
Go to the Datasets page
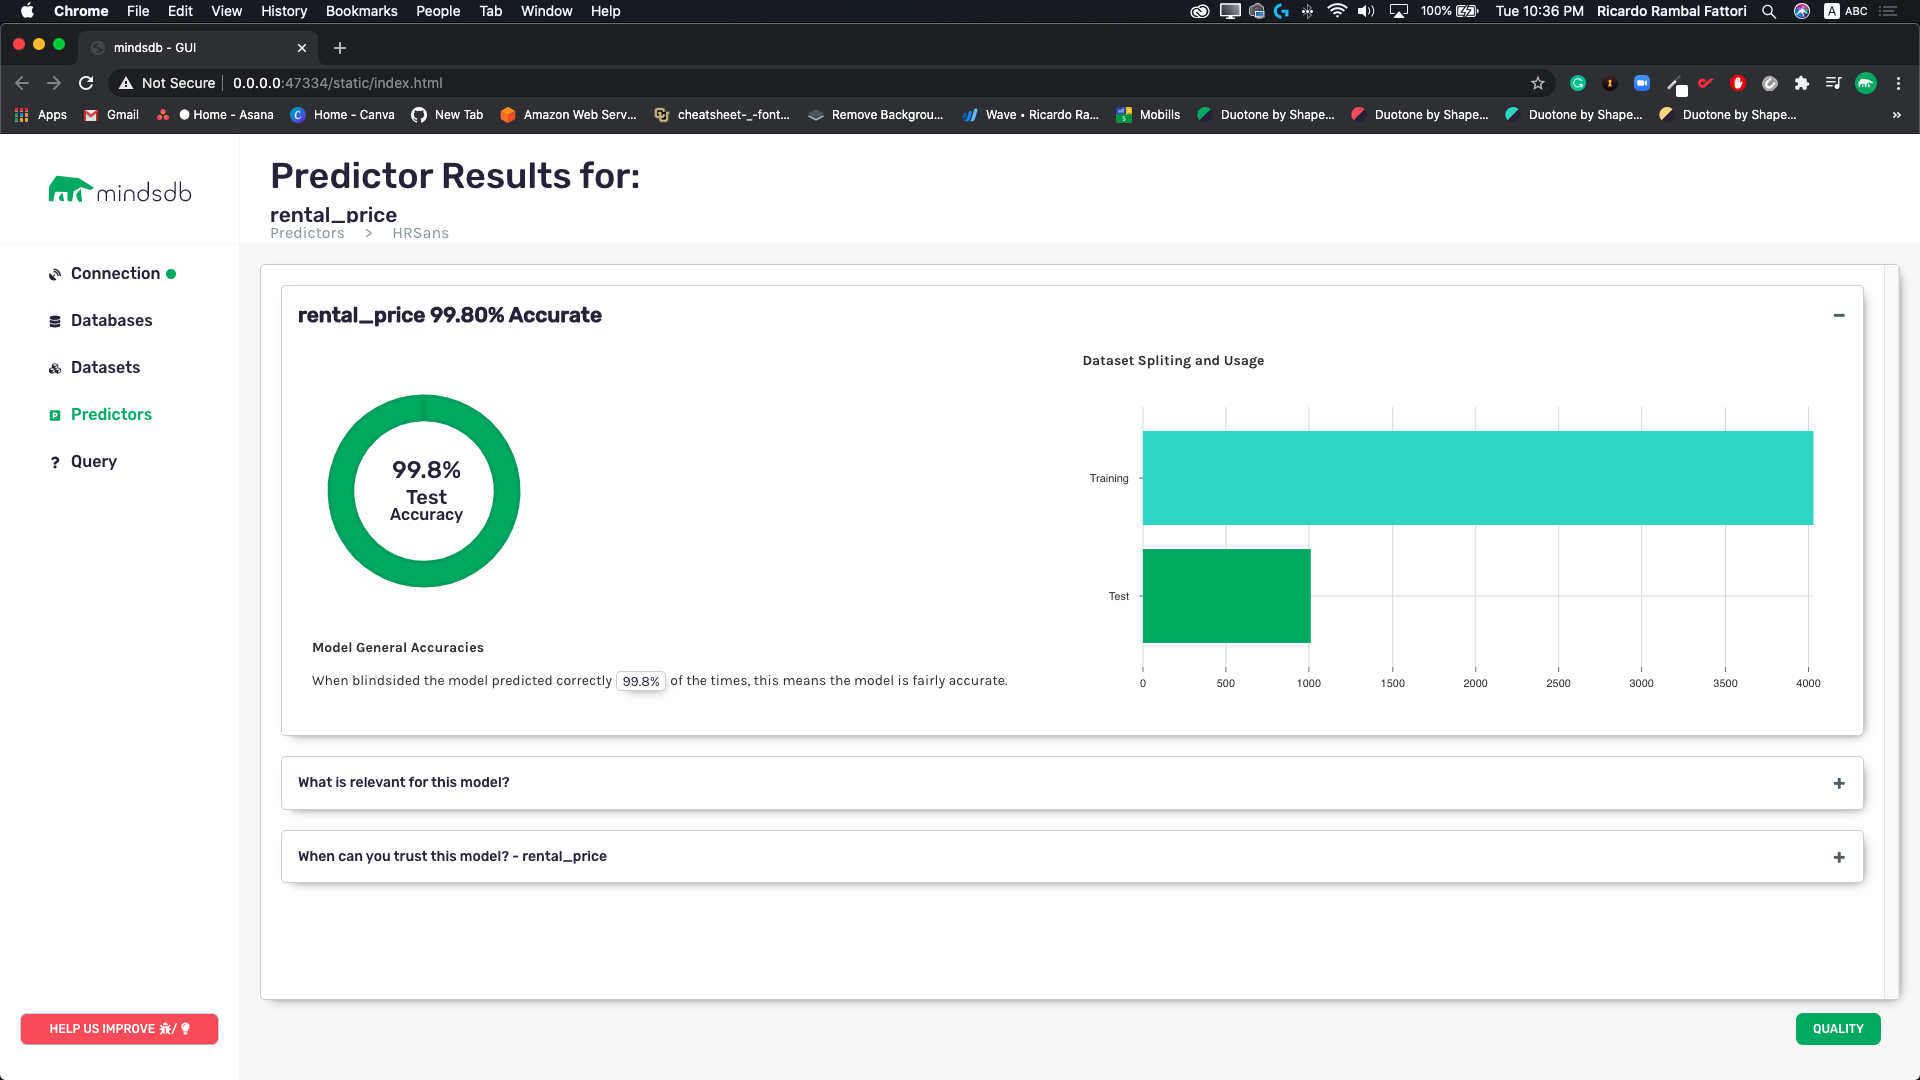105,368
